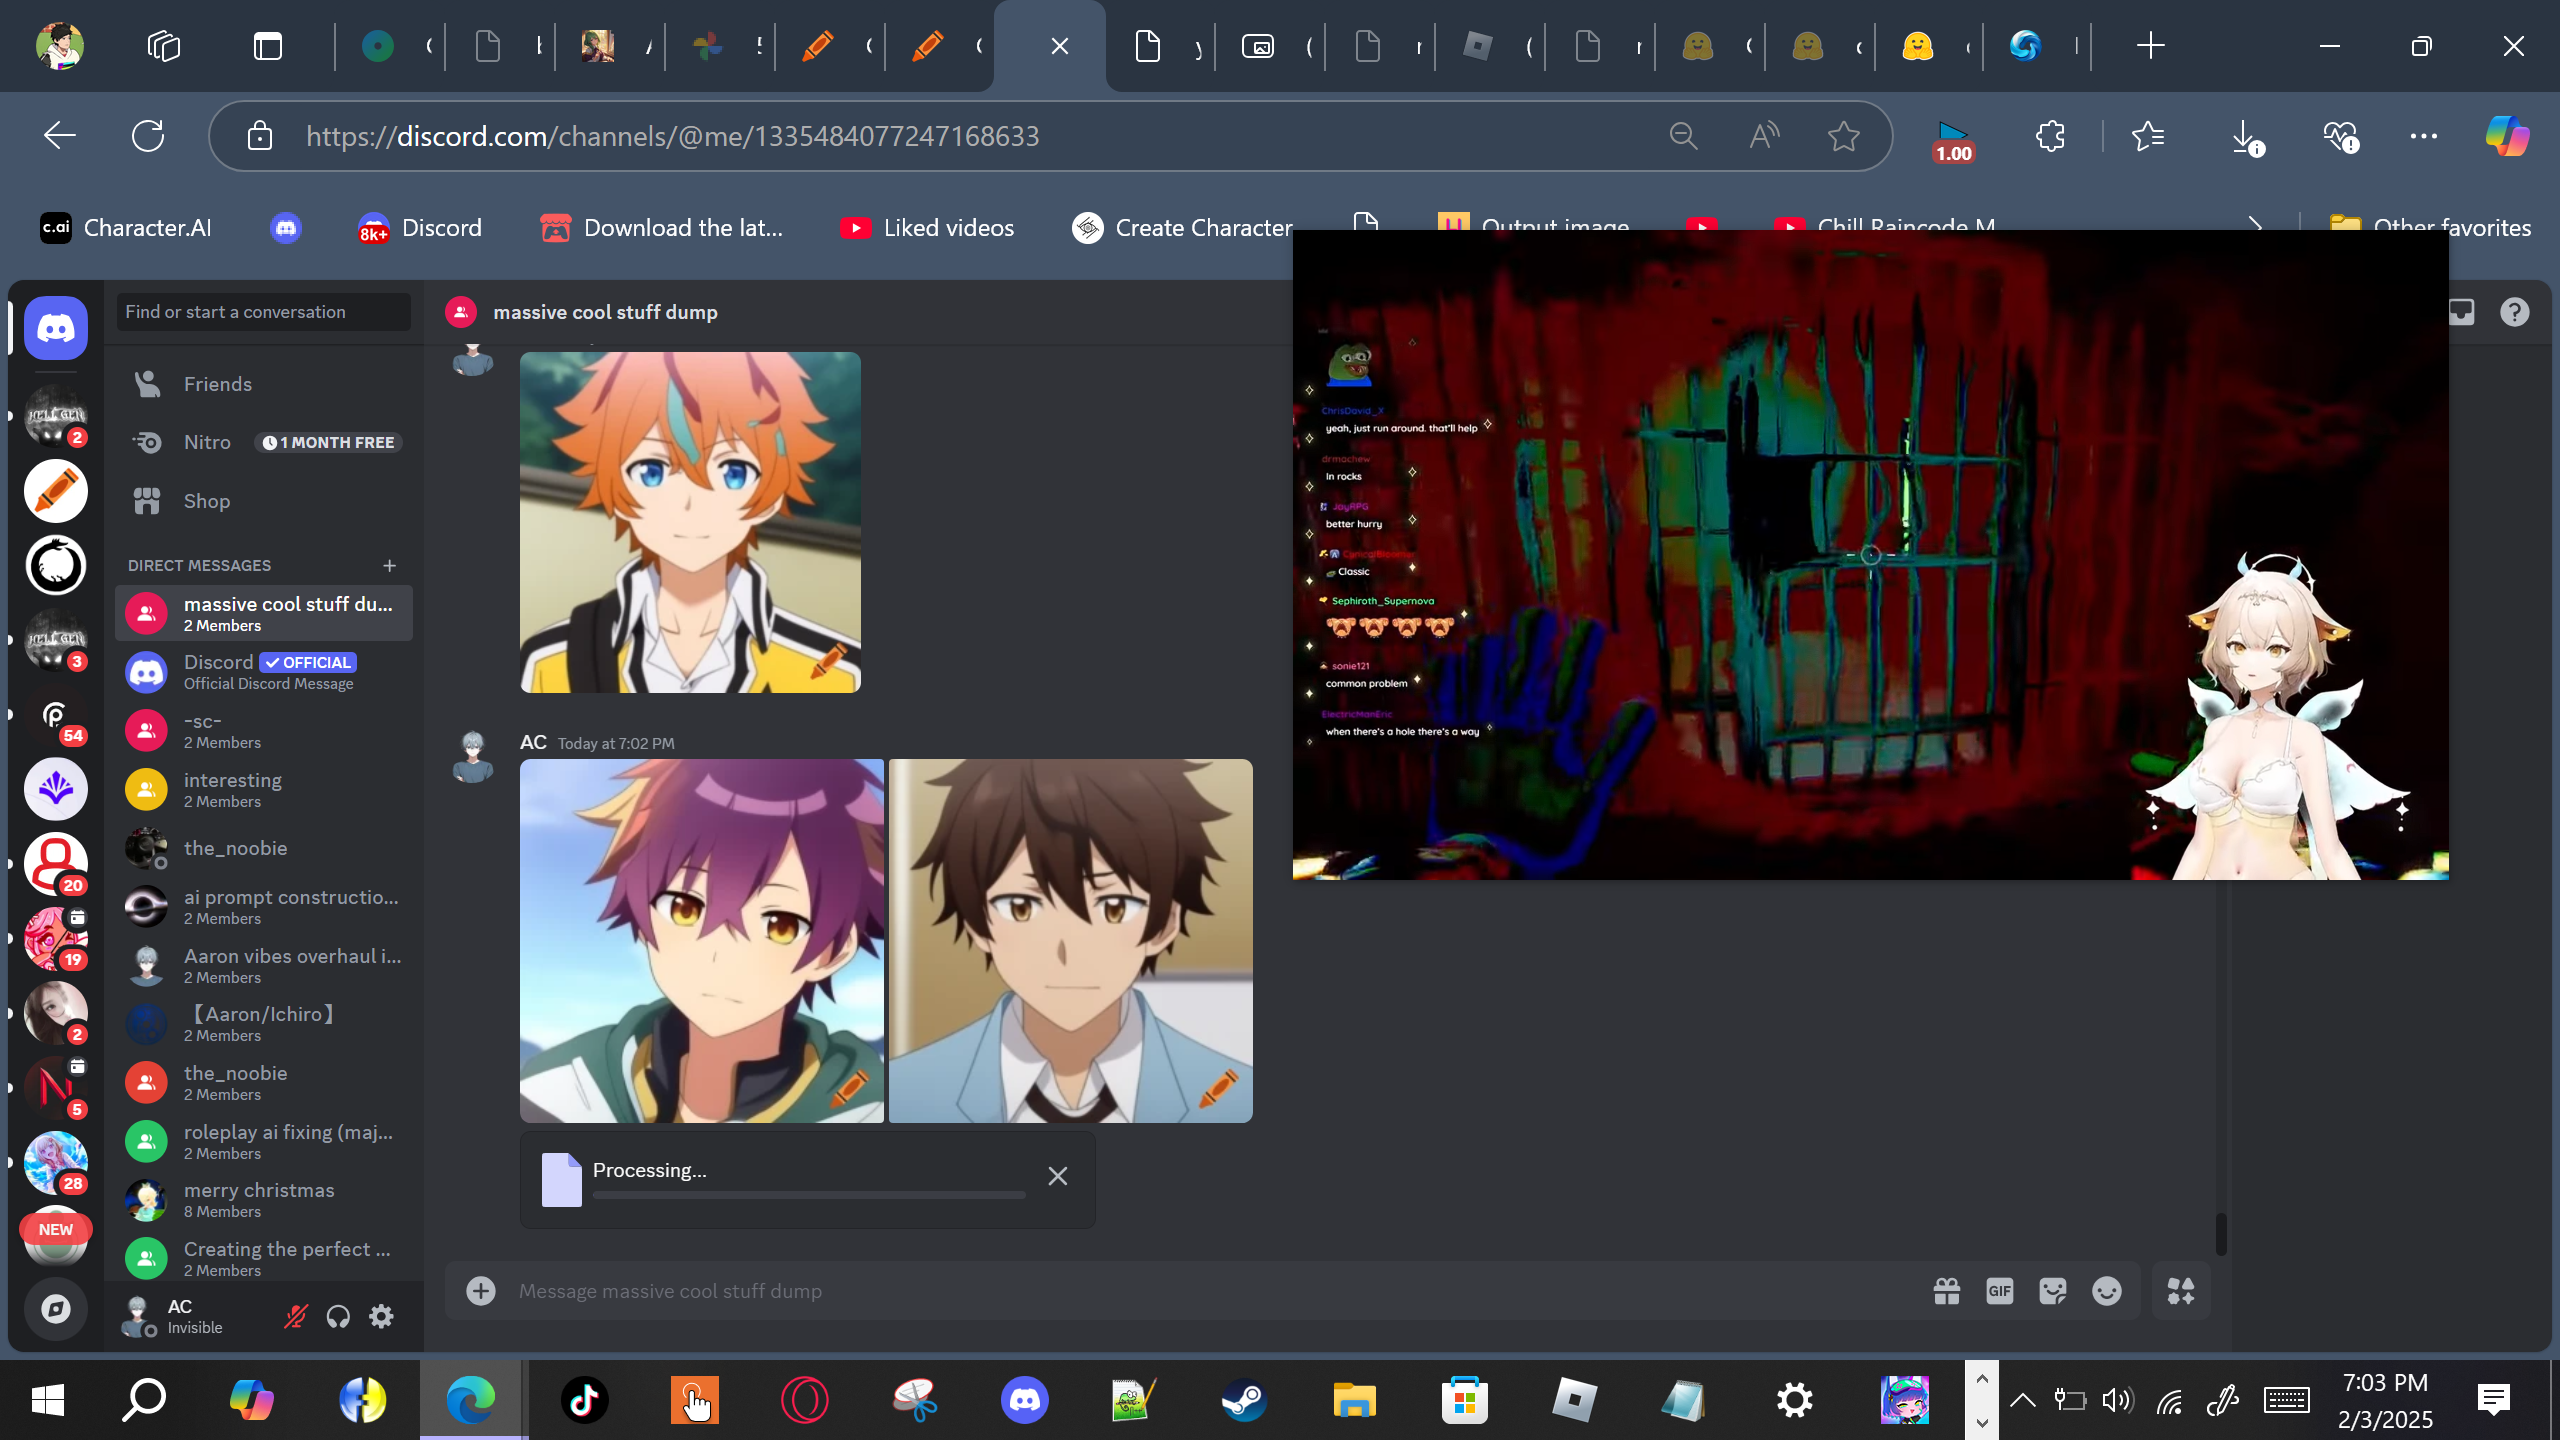Open browser Extensions puzzle icon
This screenshot has width=2560, height=1440.
(2050, 136)
